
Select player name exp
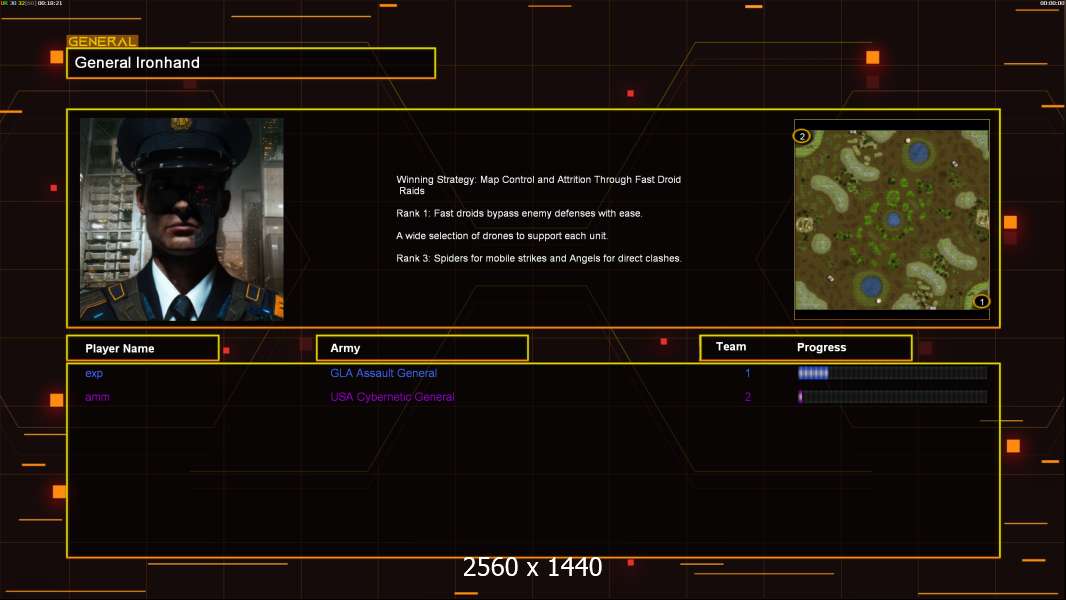tap(94, 373)
